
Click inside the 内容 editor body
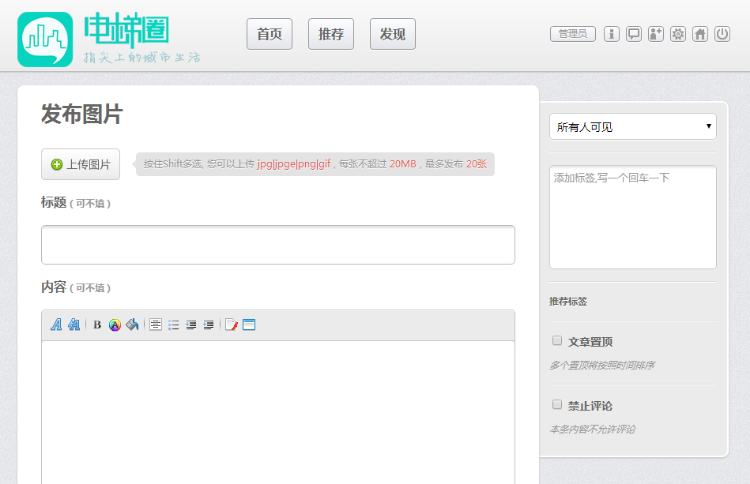(x=278, y=412)
